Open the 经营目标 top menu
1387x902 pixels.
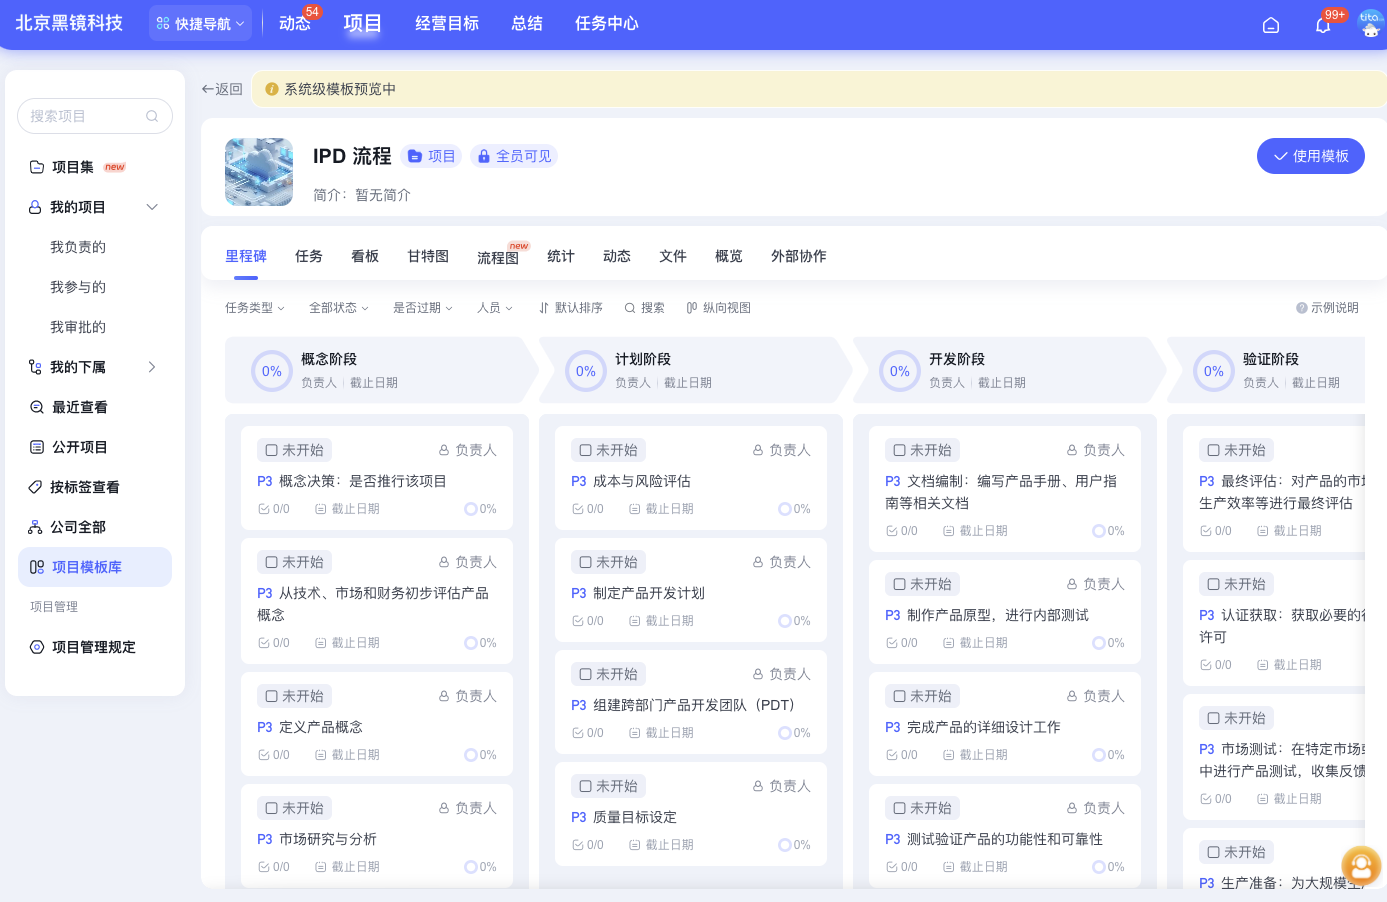pos(447,23)
